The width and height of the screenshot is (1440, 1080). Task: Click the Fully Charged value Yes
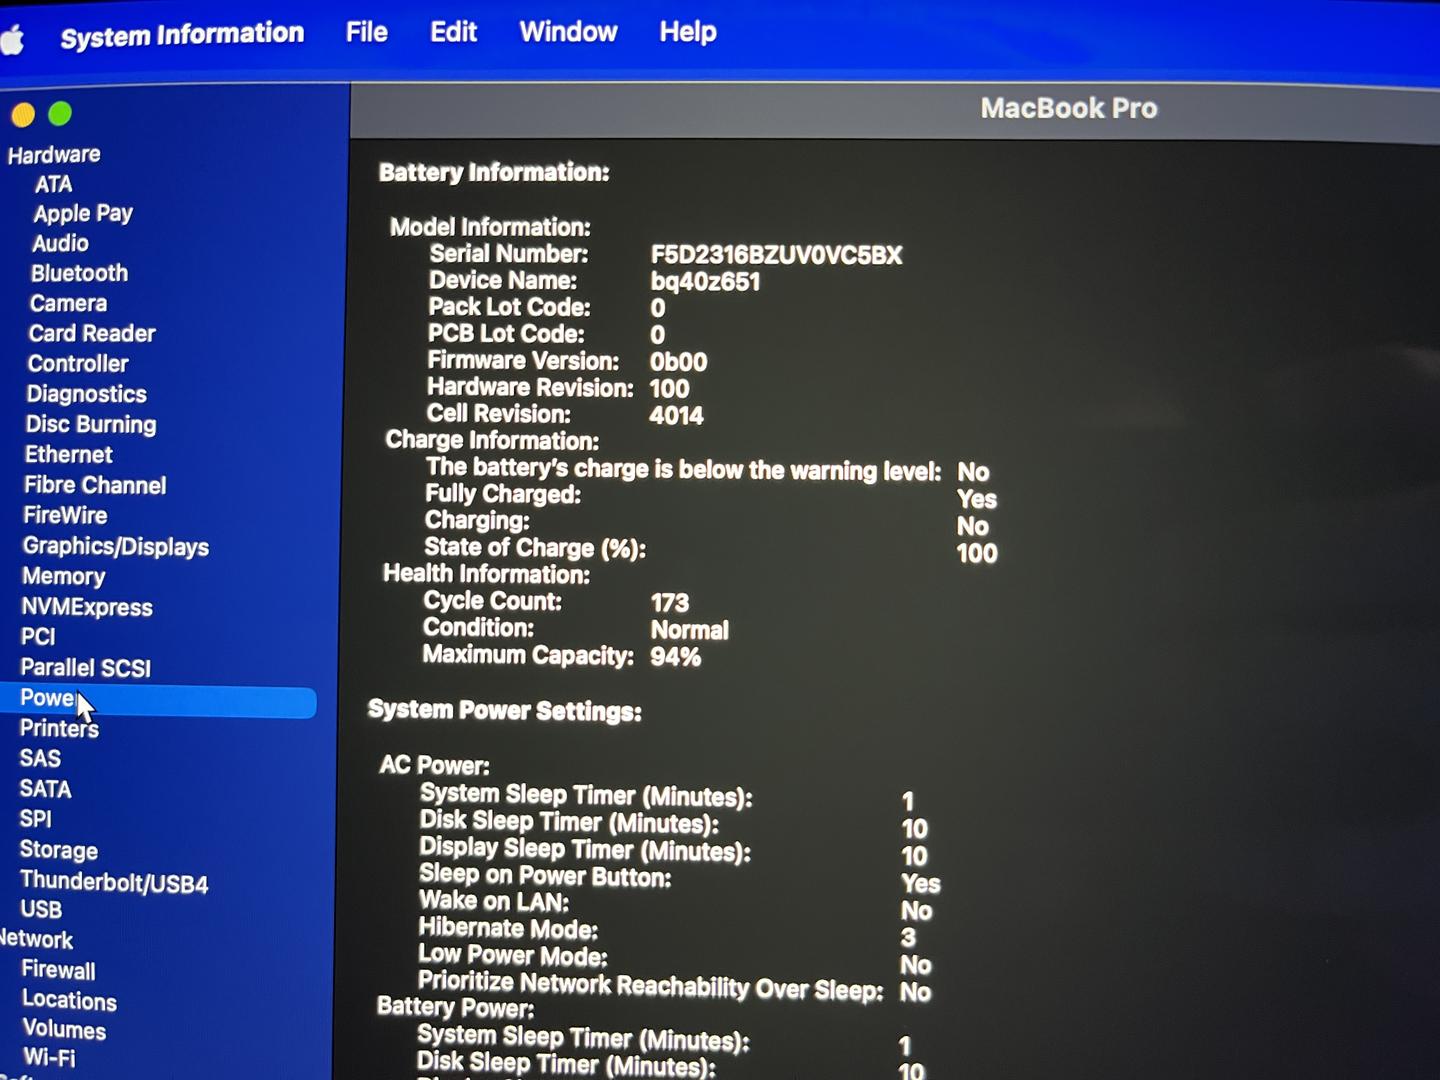coord(976,499)
